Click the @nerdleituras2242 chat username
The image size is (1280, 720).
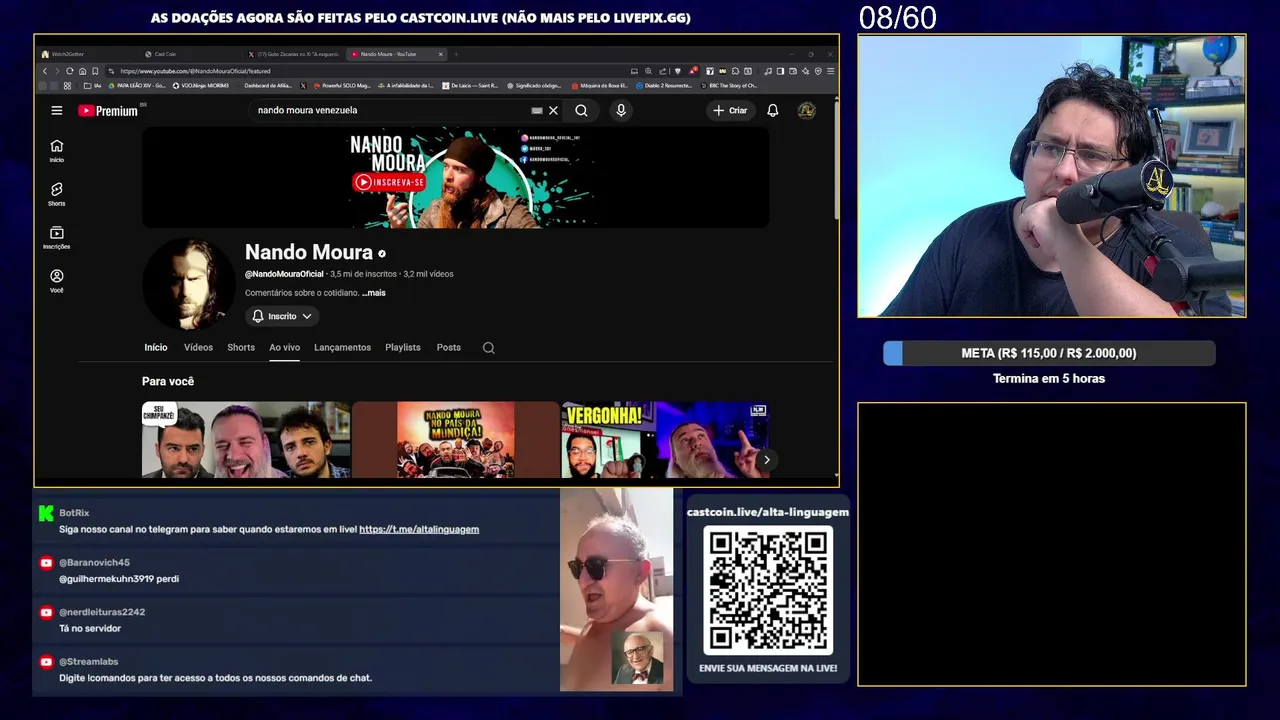point(102,612)
